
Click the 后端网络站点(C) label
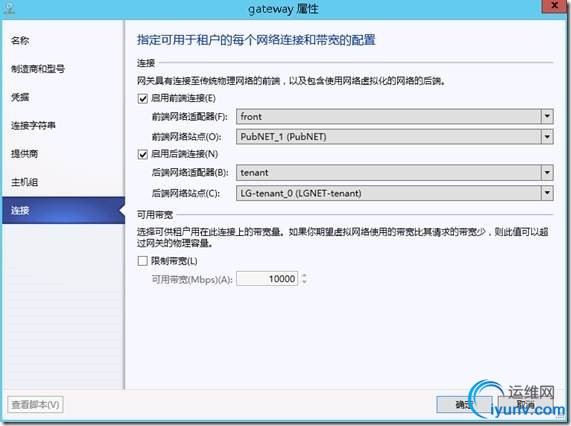[186, 193]
